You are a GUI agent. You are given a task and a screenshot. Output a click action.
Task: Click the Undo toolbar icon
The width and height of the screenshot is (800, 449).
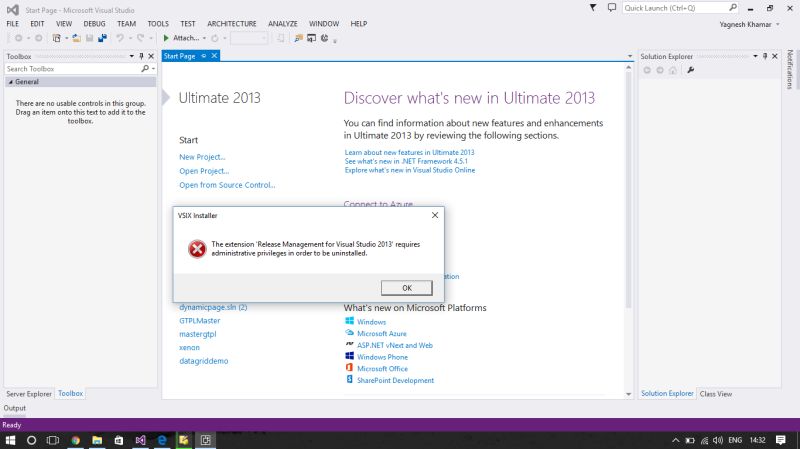coord(120,38)
